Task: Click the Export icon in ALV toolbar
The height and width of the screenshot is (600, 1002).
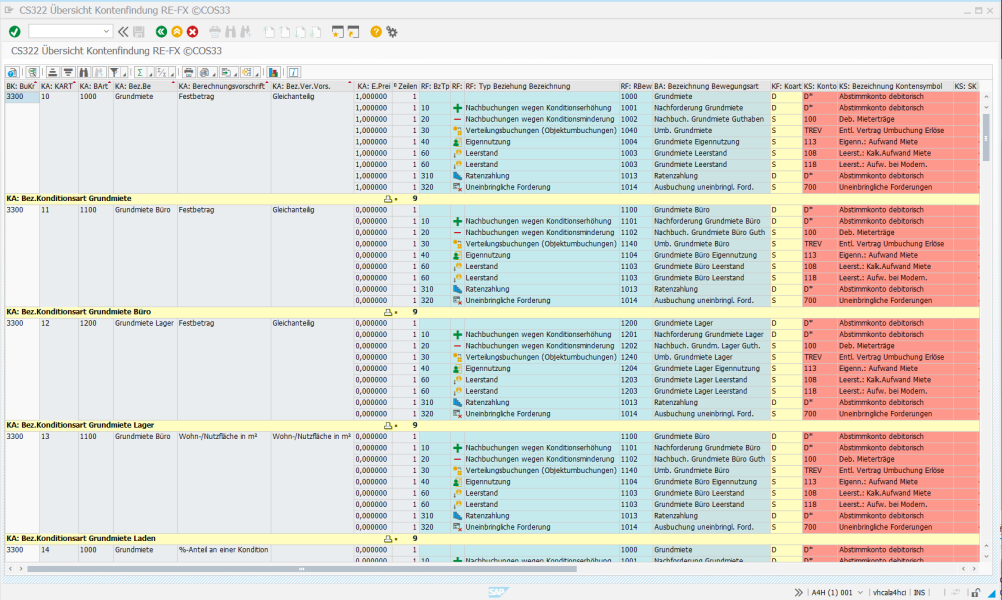Action: 226,72
